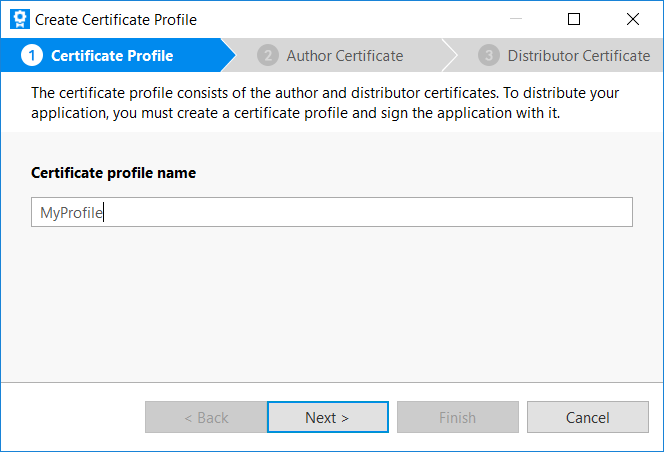Select the Certificate Profile step label
The height and width of the screenshot is (452, 664).
point(112,56)
